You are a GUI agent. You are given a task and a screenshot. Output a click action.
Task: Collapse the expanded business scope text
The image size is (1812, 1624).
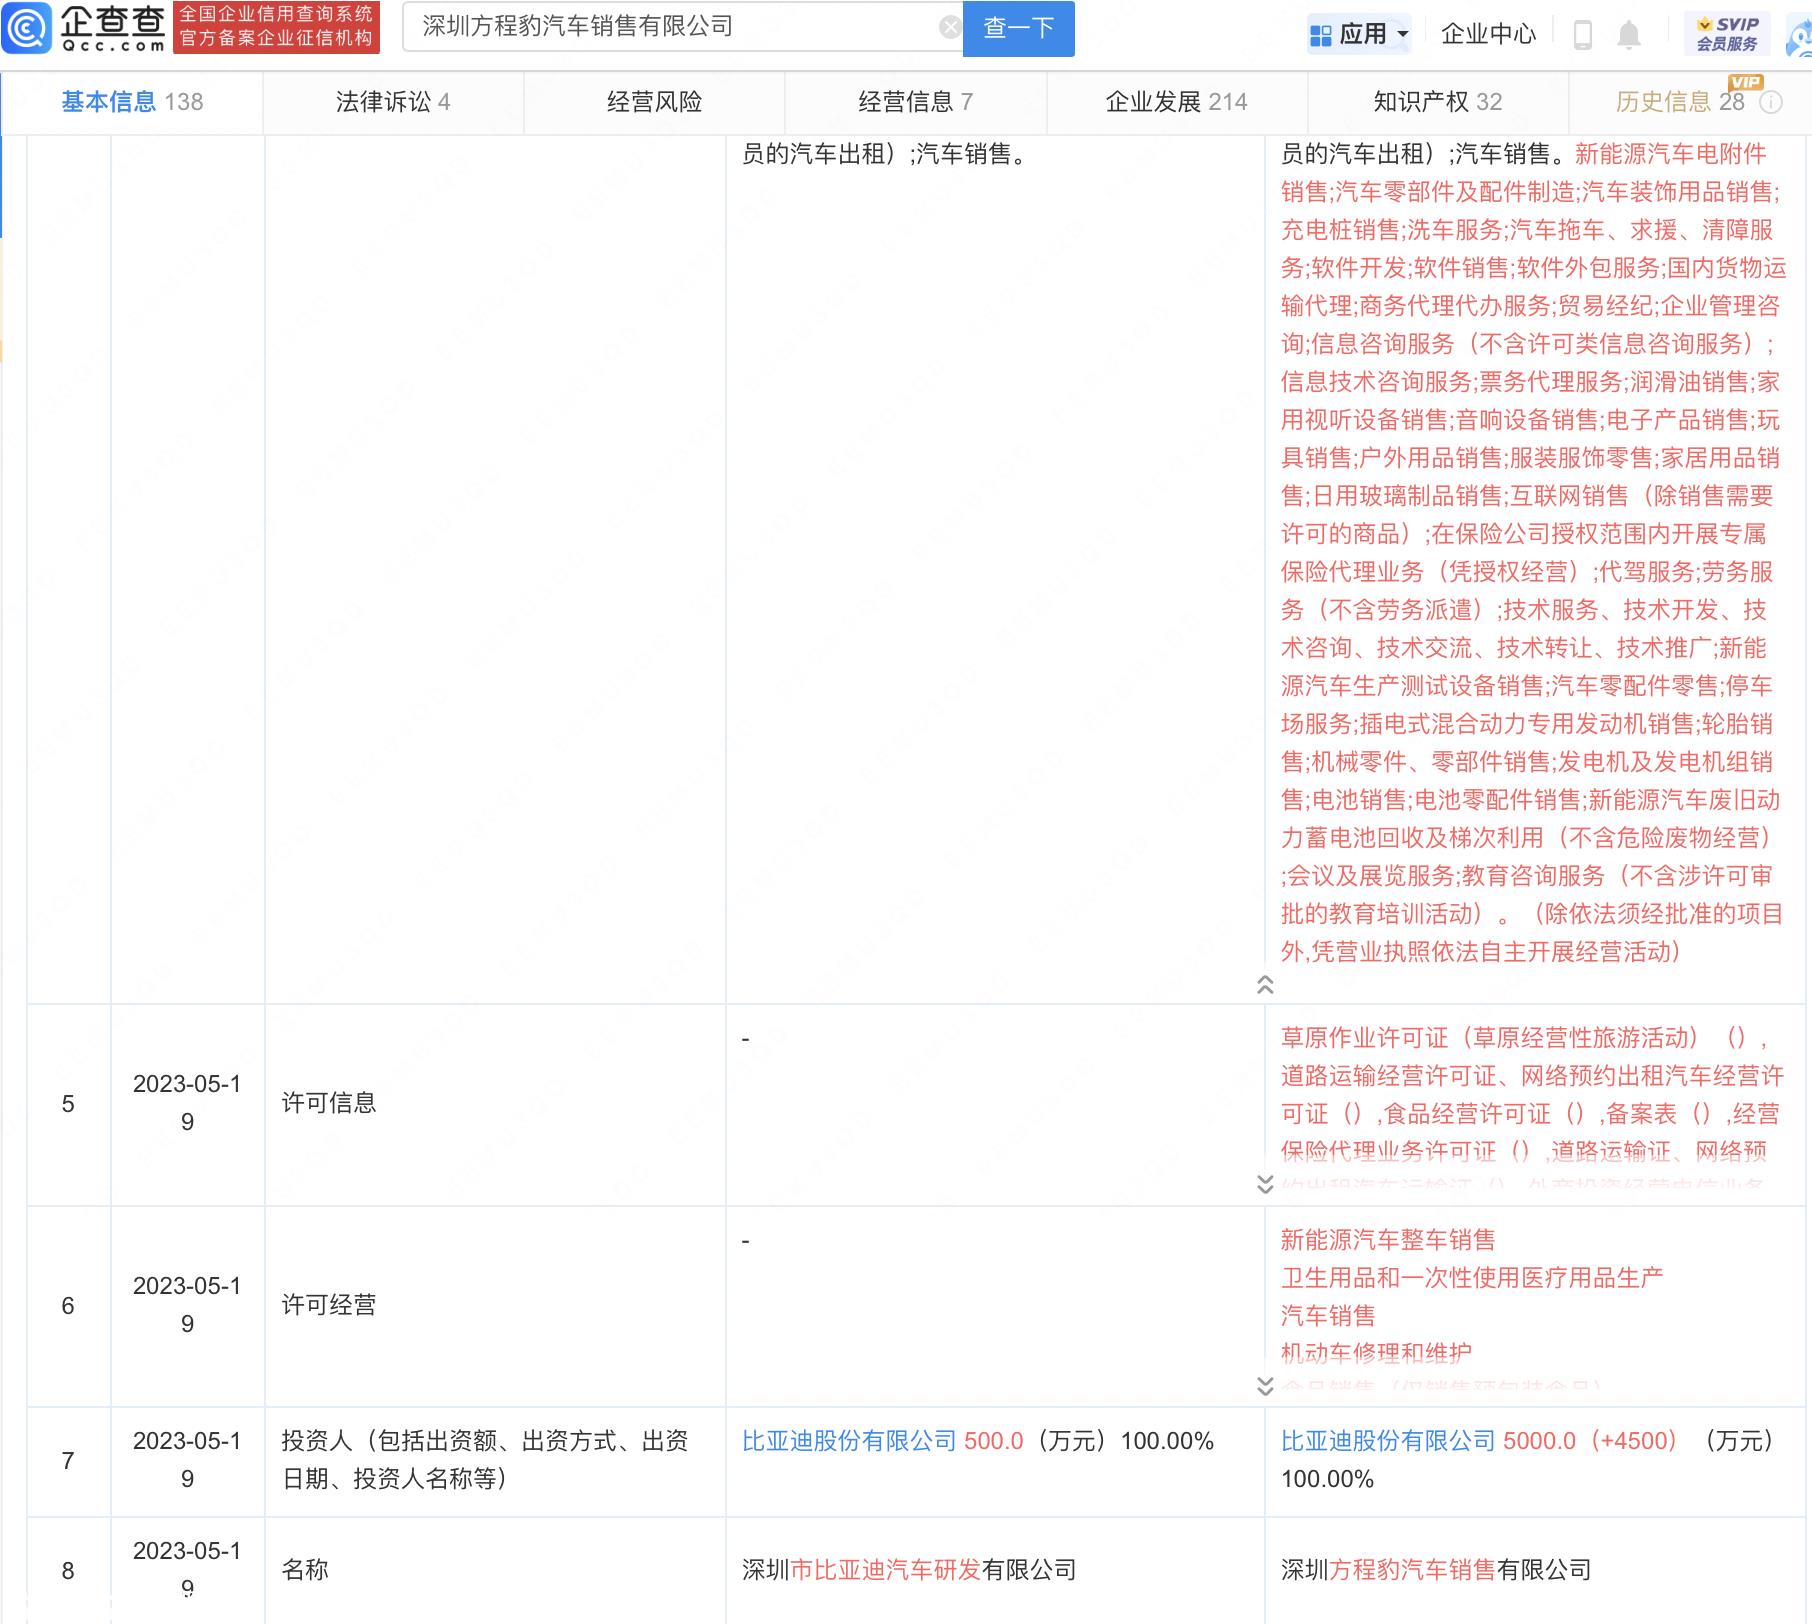pyautogui.click(x=1264, y=985)
